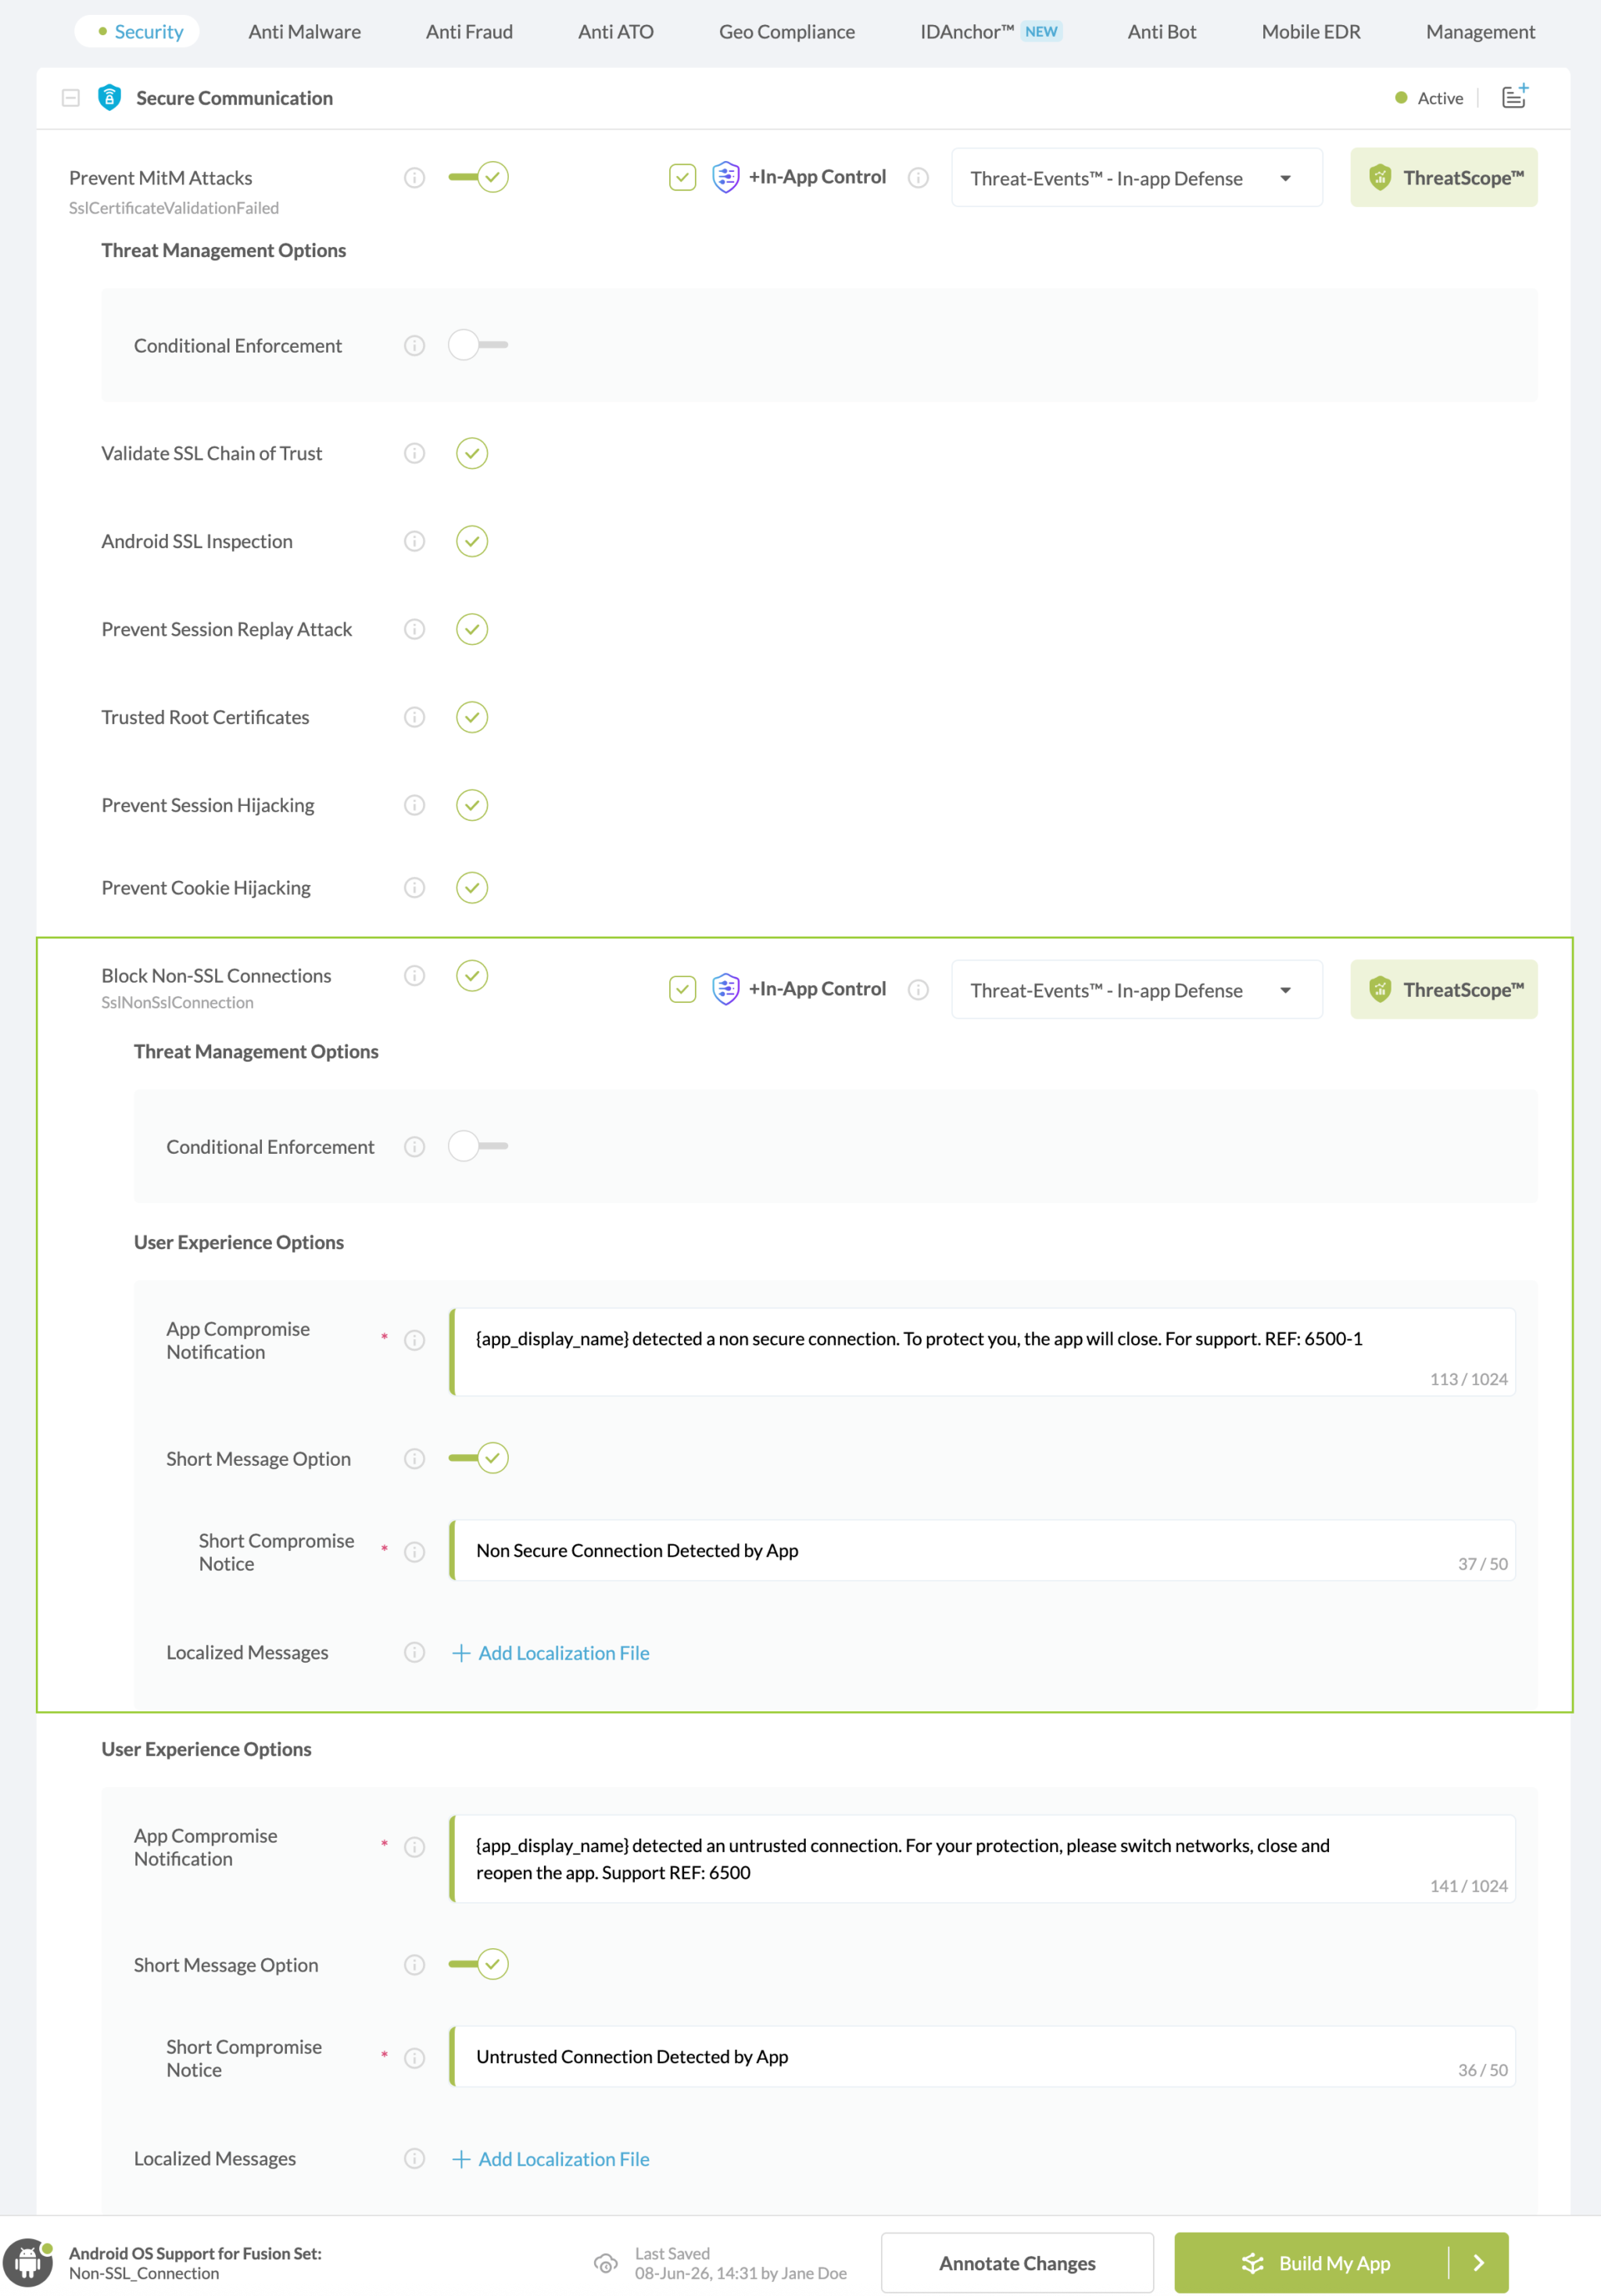Screen dimensions: 1601x2296
Task: Show info for Non-SSL App Compromise Notification
Action: coord(414,1340)
